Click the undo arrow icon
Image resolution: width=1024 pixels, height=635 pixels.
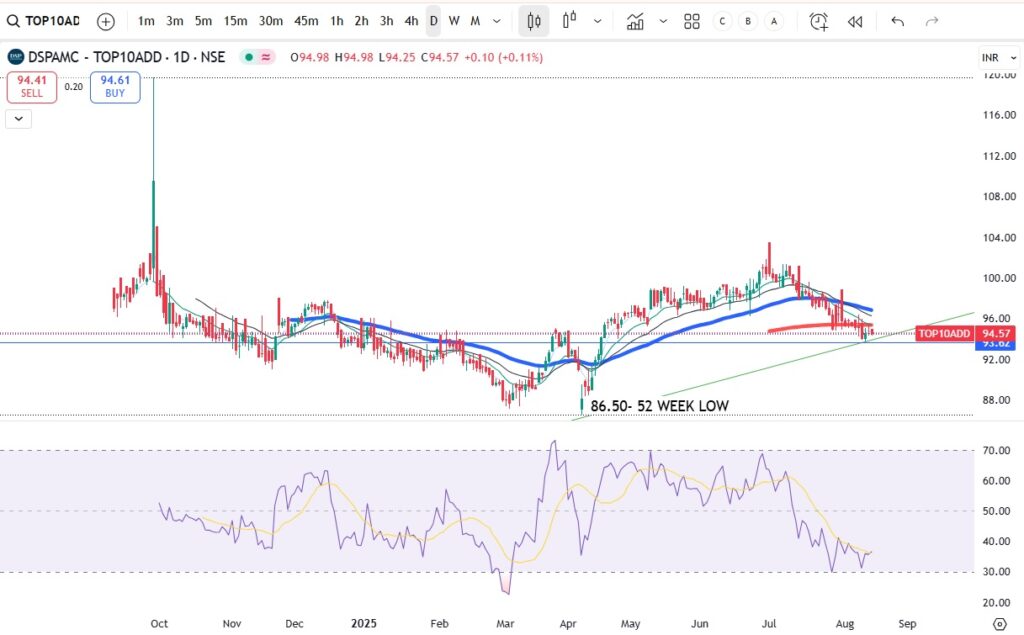click(897, 21)
